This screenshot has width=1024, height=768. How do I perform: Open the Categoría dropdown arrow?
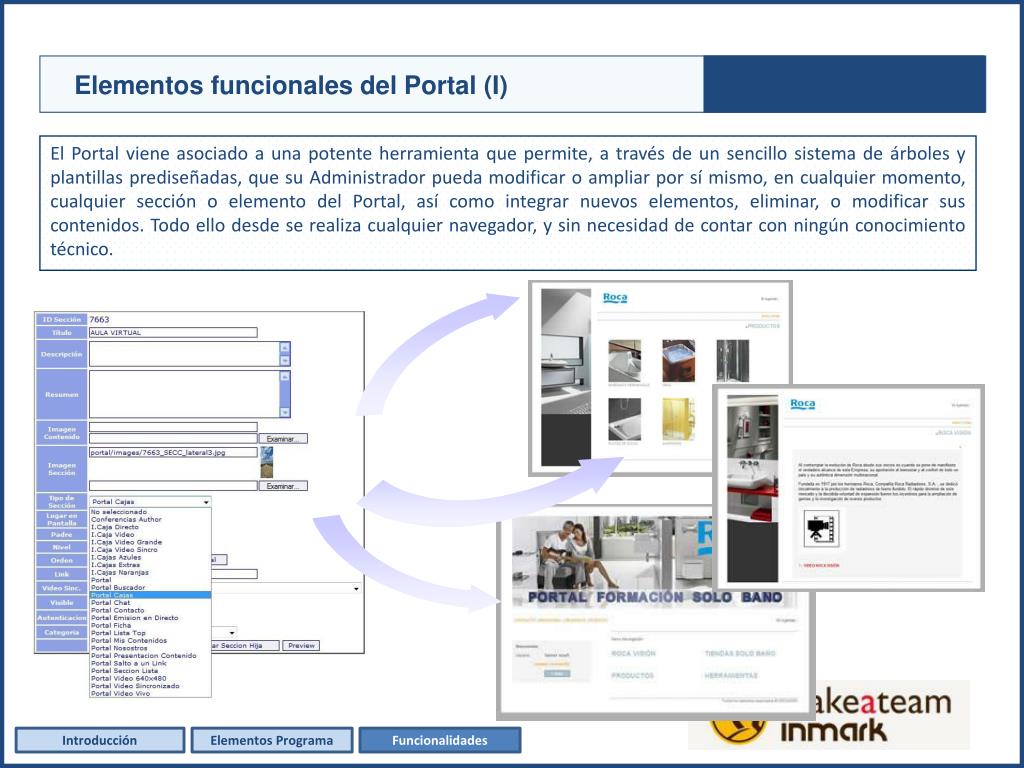(232, 633)
